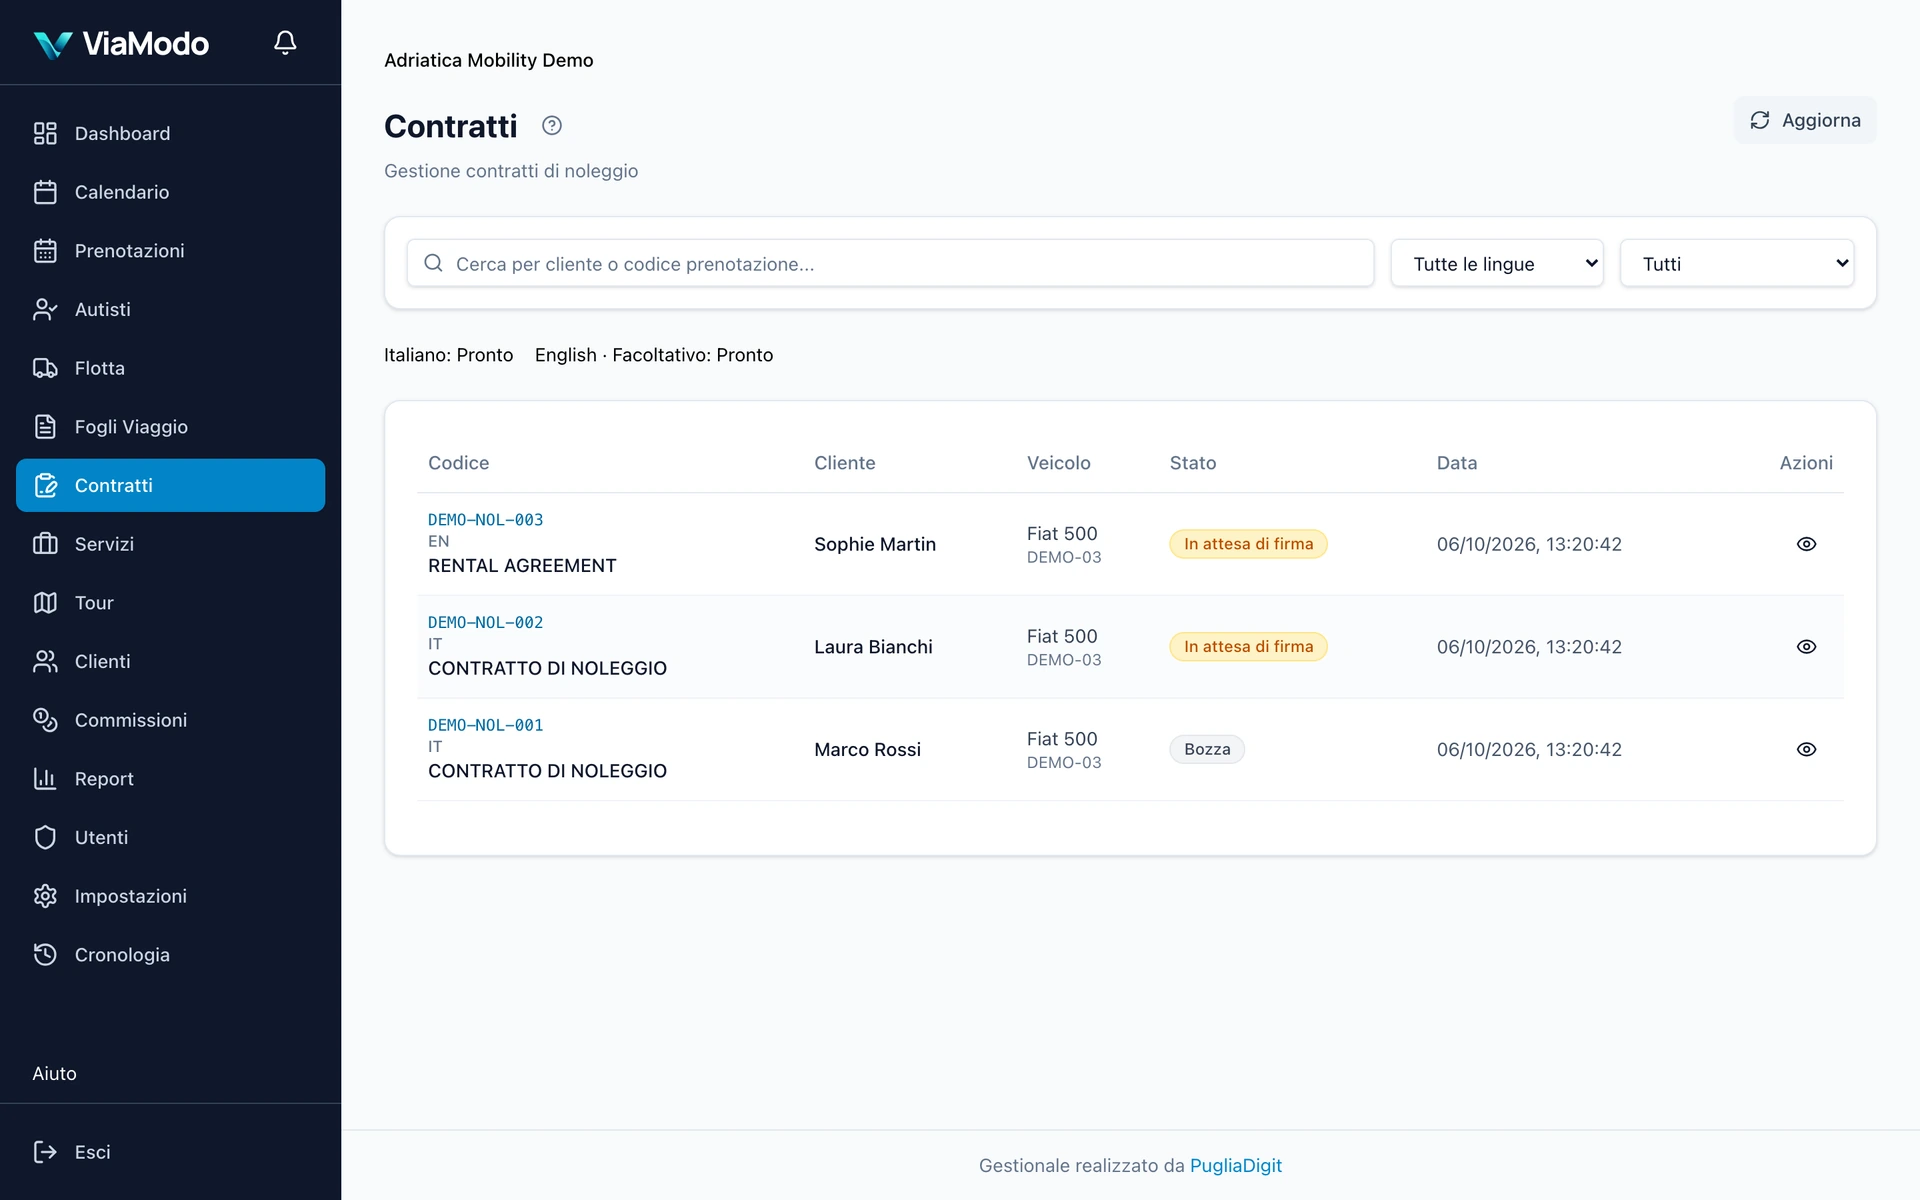Click the Clienti people icon
Screen dimensions: 1920x1200
click(x=45, y=661)
